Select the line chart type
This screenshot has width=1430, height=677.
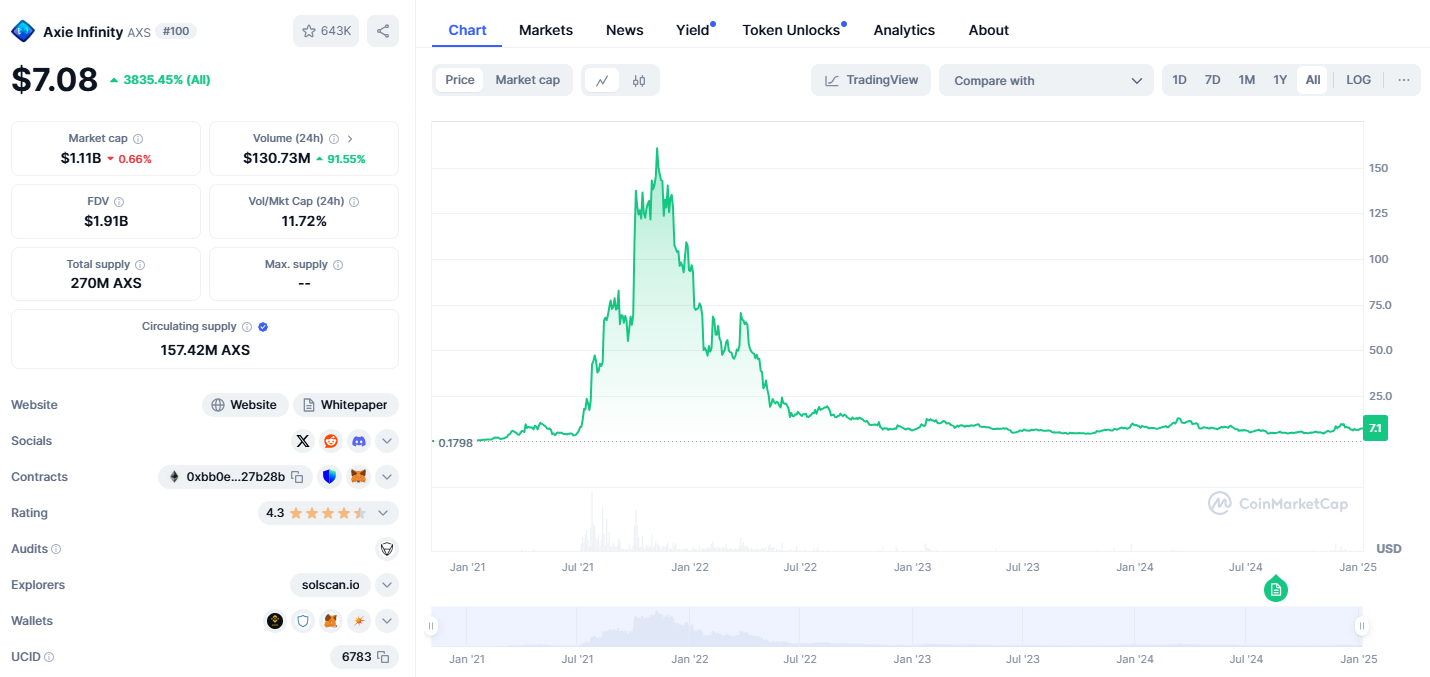point(602,81)
